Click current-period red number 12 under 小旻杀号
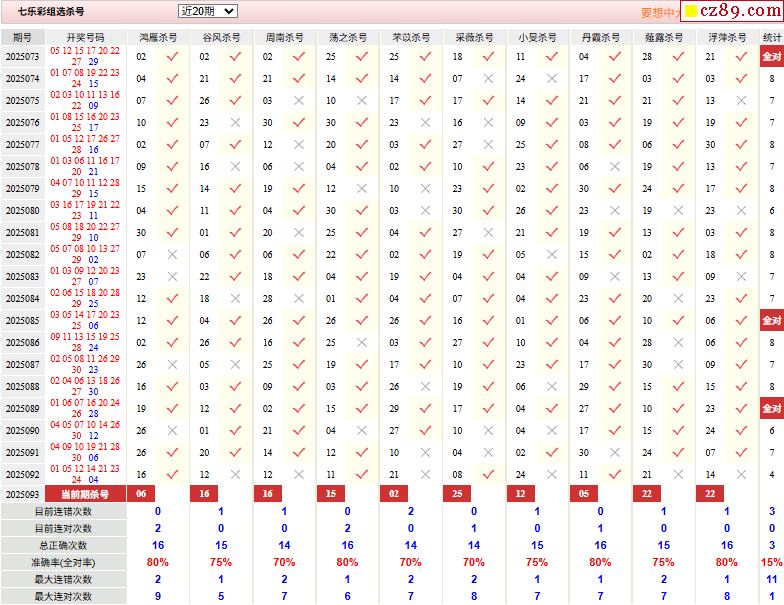This screenshot has height=605, width=784. [x=520, y=494]
